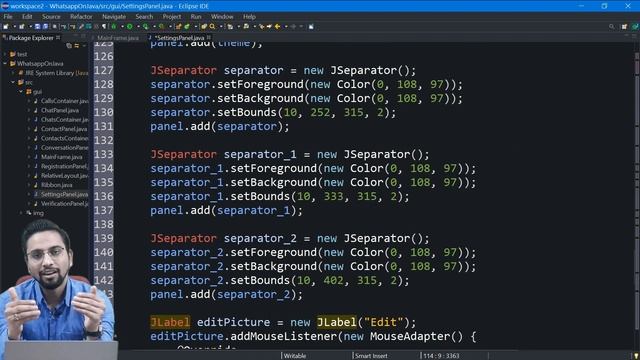Click Smart Insert in status bar
640x360 pixels.
[x=371, y=356]
